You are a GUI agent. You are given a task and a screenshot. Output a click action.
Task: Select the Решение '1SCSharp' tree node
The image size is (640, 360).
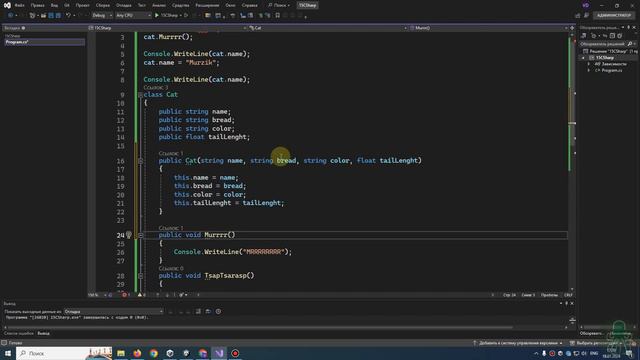coord(610,51)
